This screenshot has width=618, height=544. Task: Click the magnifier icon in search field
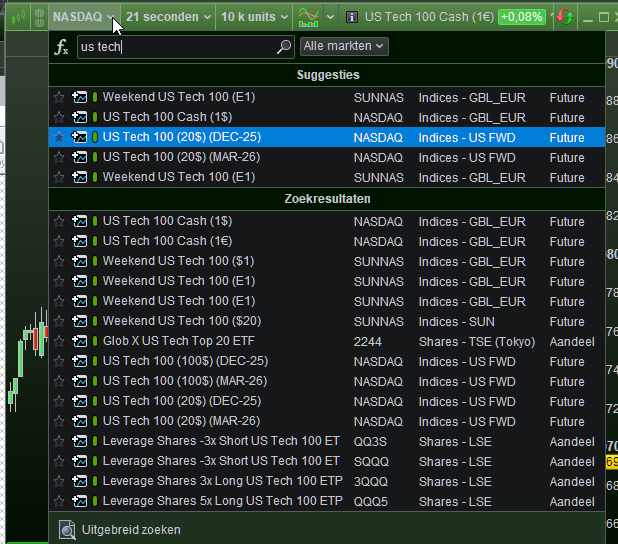click(284, 47)
